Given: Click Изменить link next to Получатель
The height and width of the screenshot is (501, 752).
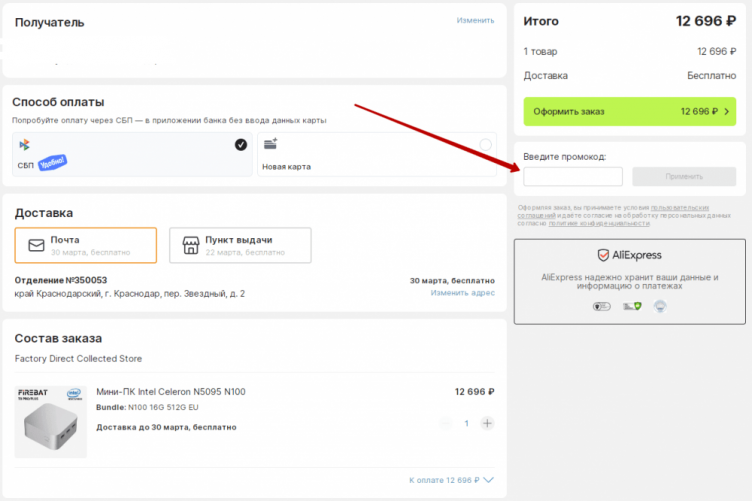Looking at the screenshot, I should [x=475, y=20].
